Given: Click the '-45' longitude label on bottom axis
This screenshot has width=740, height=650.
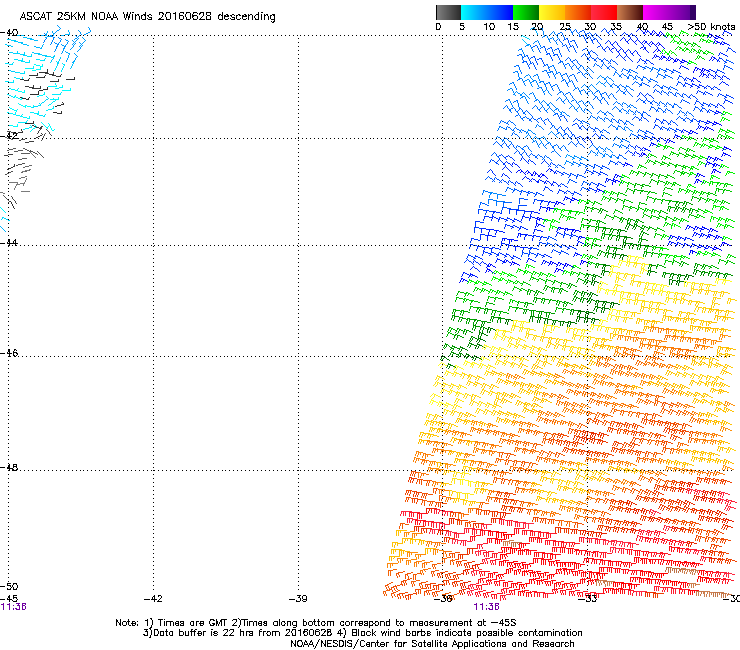Looking at the screenshot, I should coord(9,598).
